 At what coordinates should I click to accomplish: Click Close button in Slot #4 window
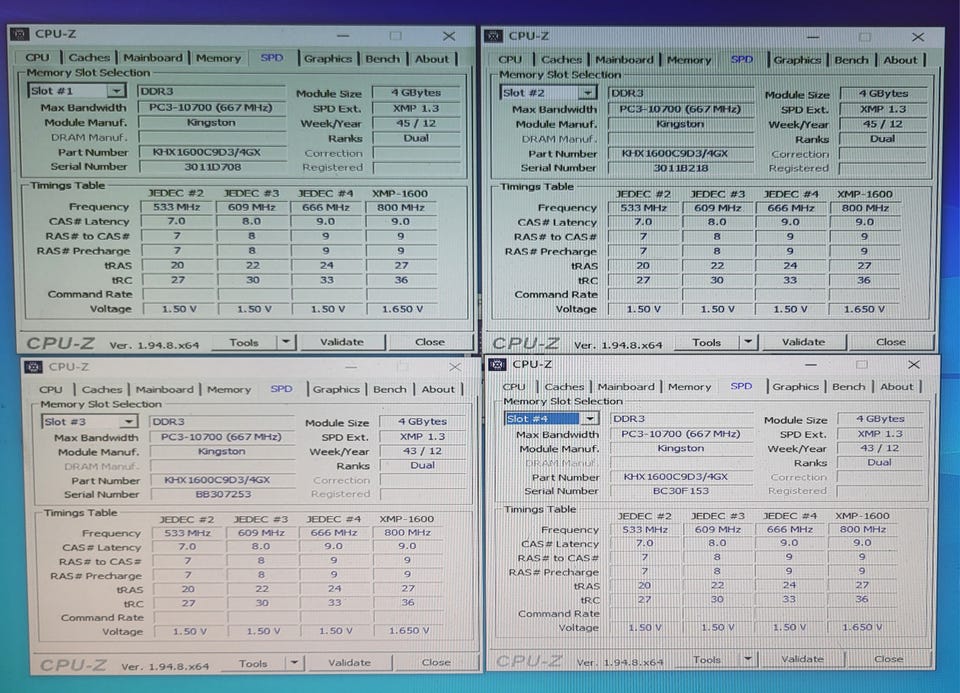888,659
